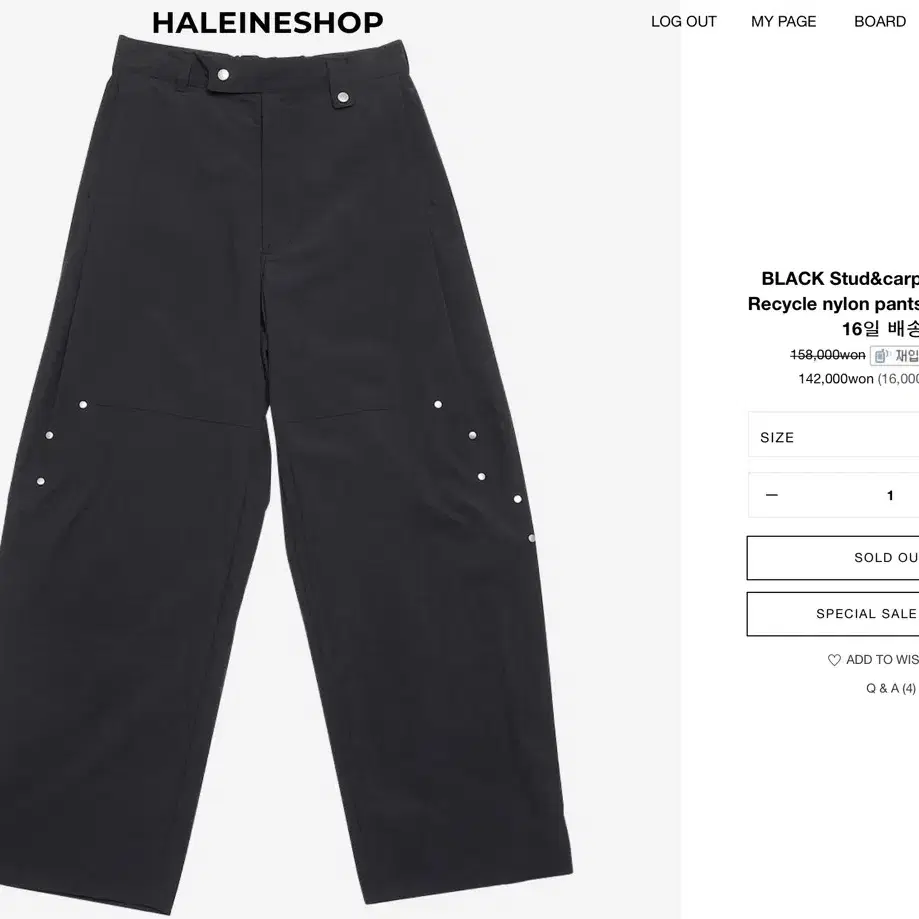Click the ADD TO WISH text
Viewport: 919px width, 919px height.
[x=882, y=660]
